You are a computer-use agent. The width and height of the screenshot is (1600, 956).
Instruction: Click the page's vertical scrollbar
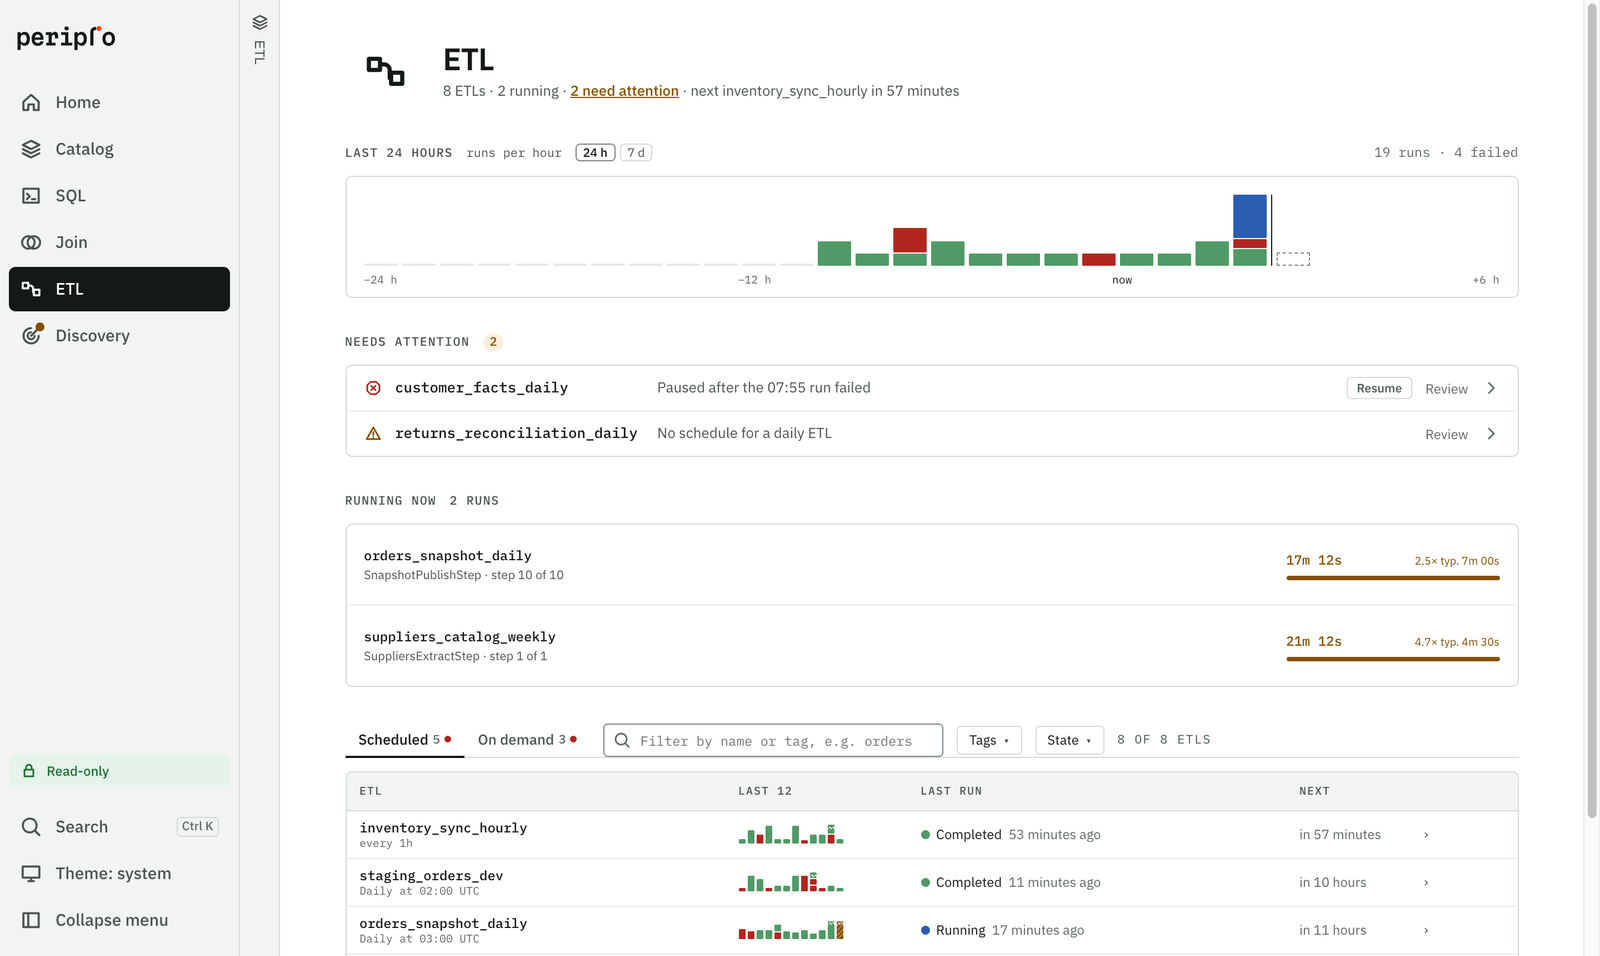(1592, 410)
